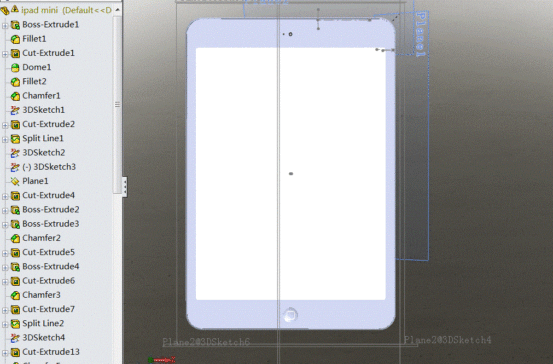Click the 'Plane2@3DSketch4' label in viewport
The width and height of the screenshot is (553, 364).
(447, 340)
